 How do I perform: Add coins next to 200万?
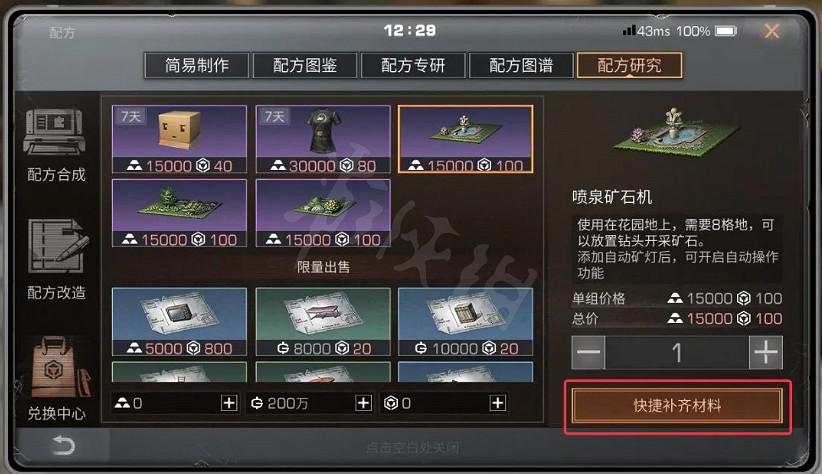(x=363, y=403)
